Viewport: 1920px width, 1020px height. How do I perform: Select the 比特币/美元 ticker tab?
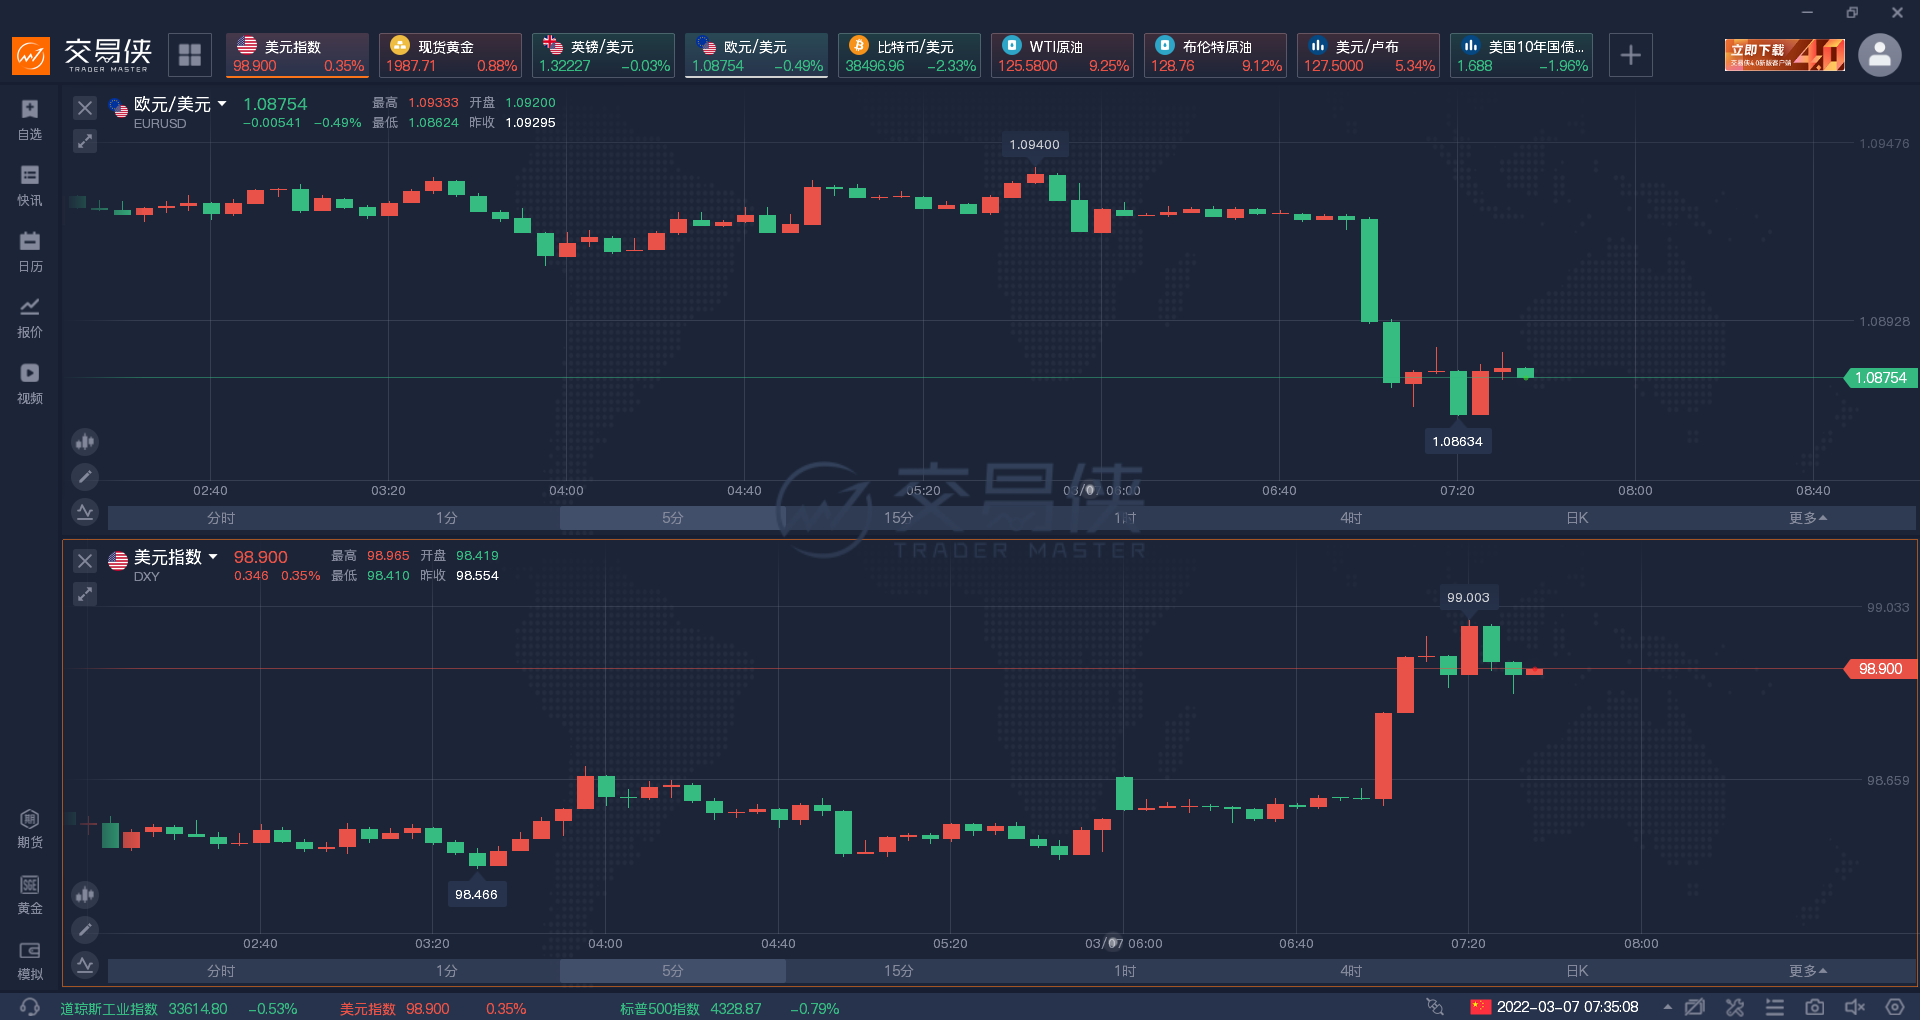click(x=909, y=55)
